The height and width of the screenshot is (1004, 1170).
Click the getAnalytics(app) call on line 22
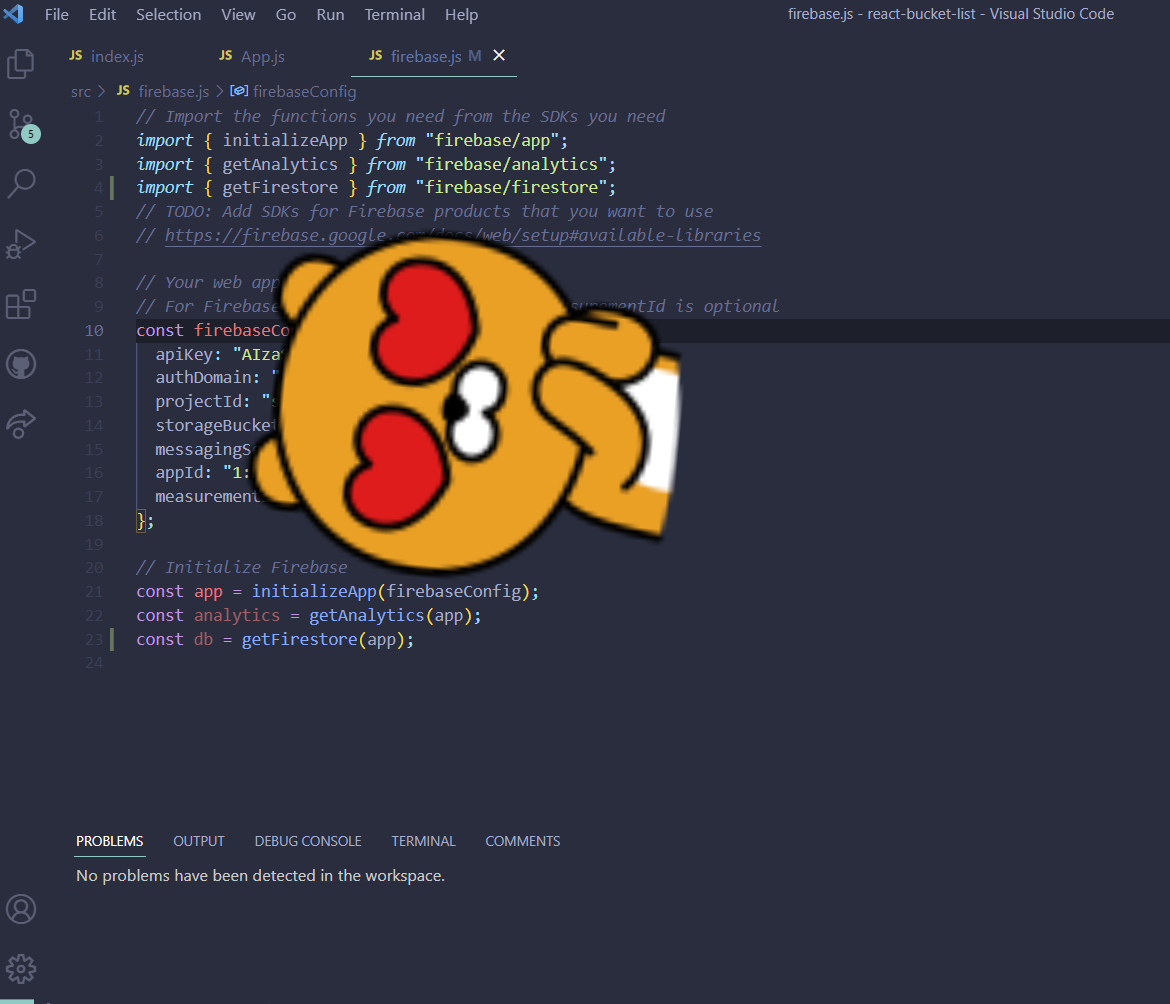click(390, 615)
